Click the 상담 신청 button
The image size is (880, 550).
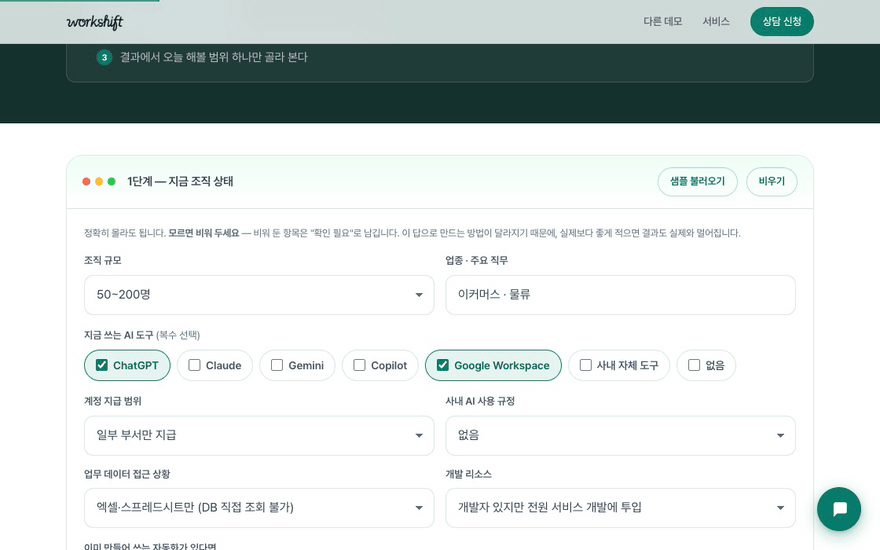782,22
